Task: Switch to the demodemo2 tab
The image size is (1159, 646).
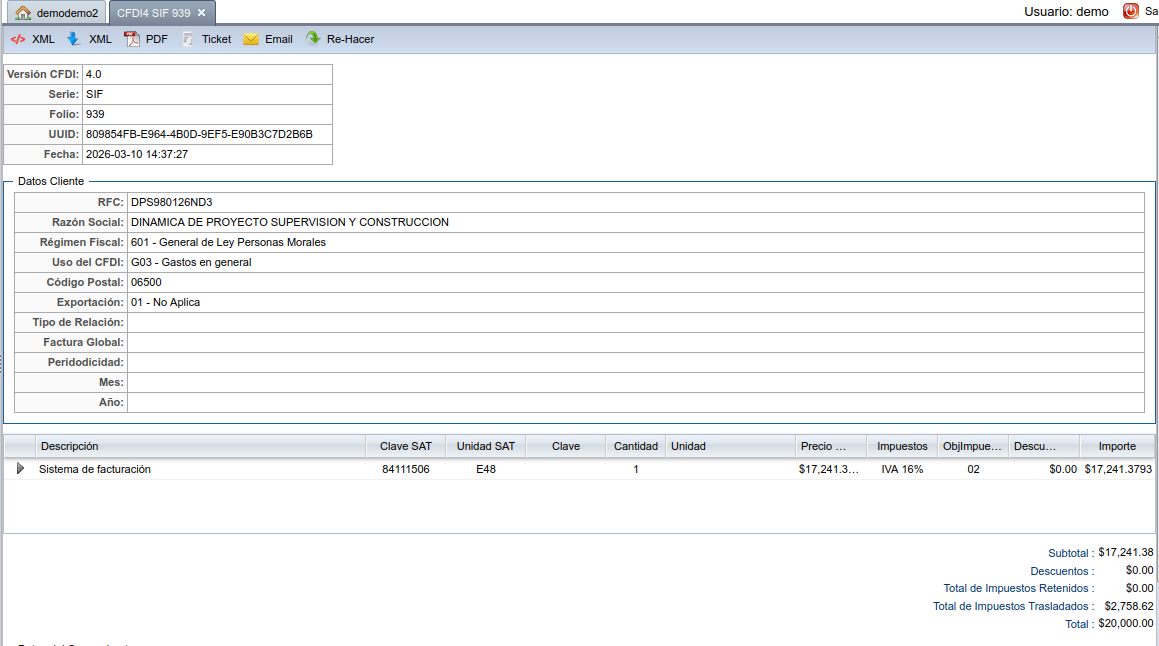Action: [67, 13]
